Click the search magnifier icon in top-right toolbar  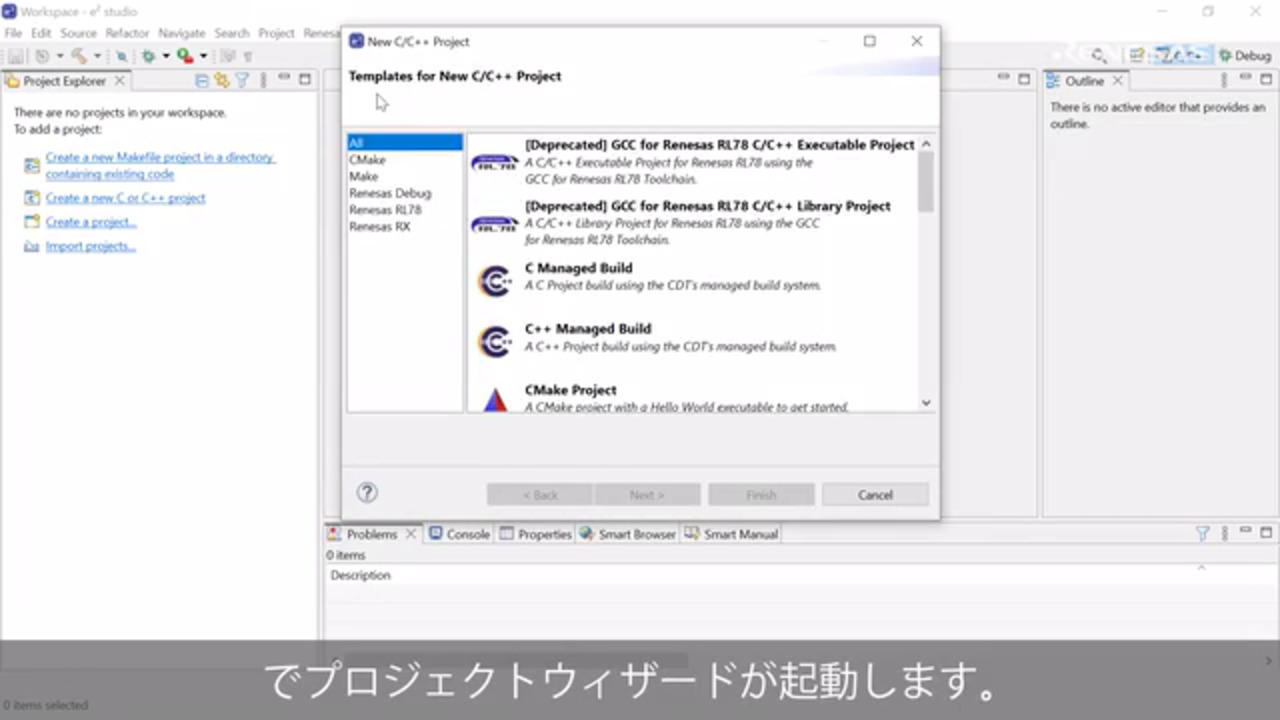click(x=1099, y=56)
